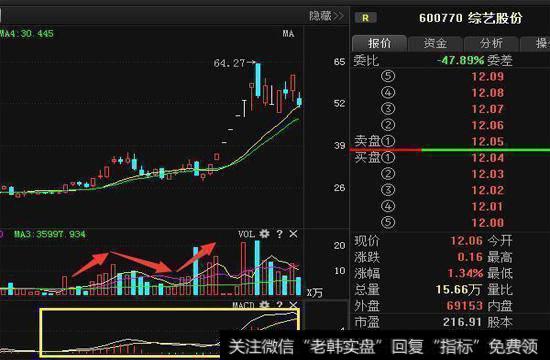
Task: Select sell level 2 circled icon
Action: [388, 125]
